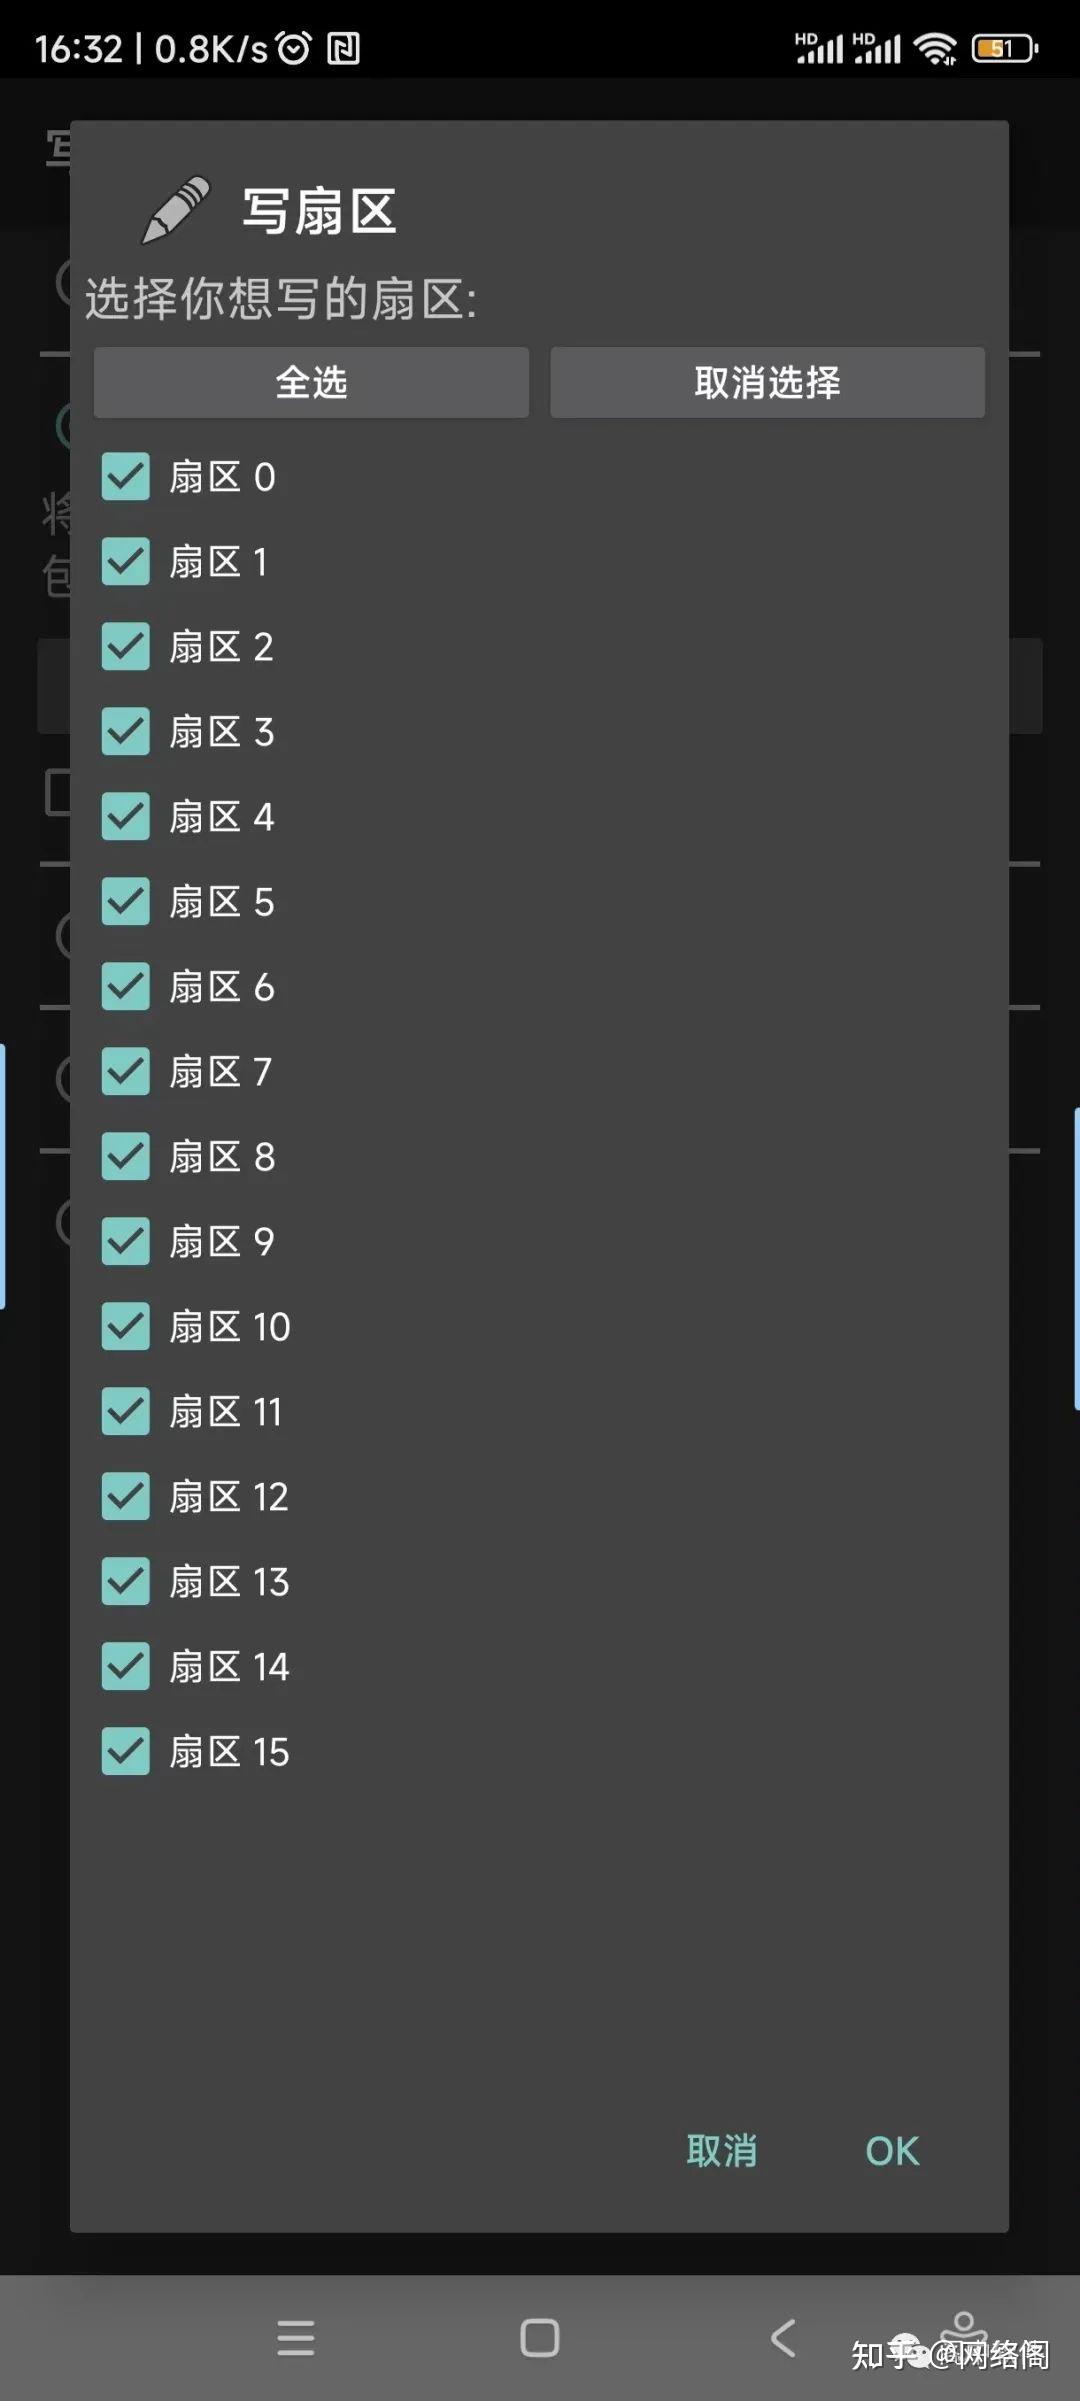Image resolution: width=1080 pixels, height=2401 pixels.
Task: Uncheck the 扇区 15 checkbox
Action: [x=126, y=1752]
